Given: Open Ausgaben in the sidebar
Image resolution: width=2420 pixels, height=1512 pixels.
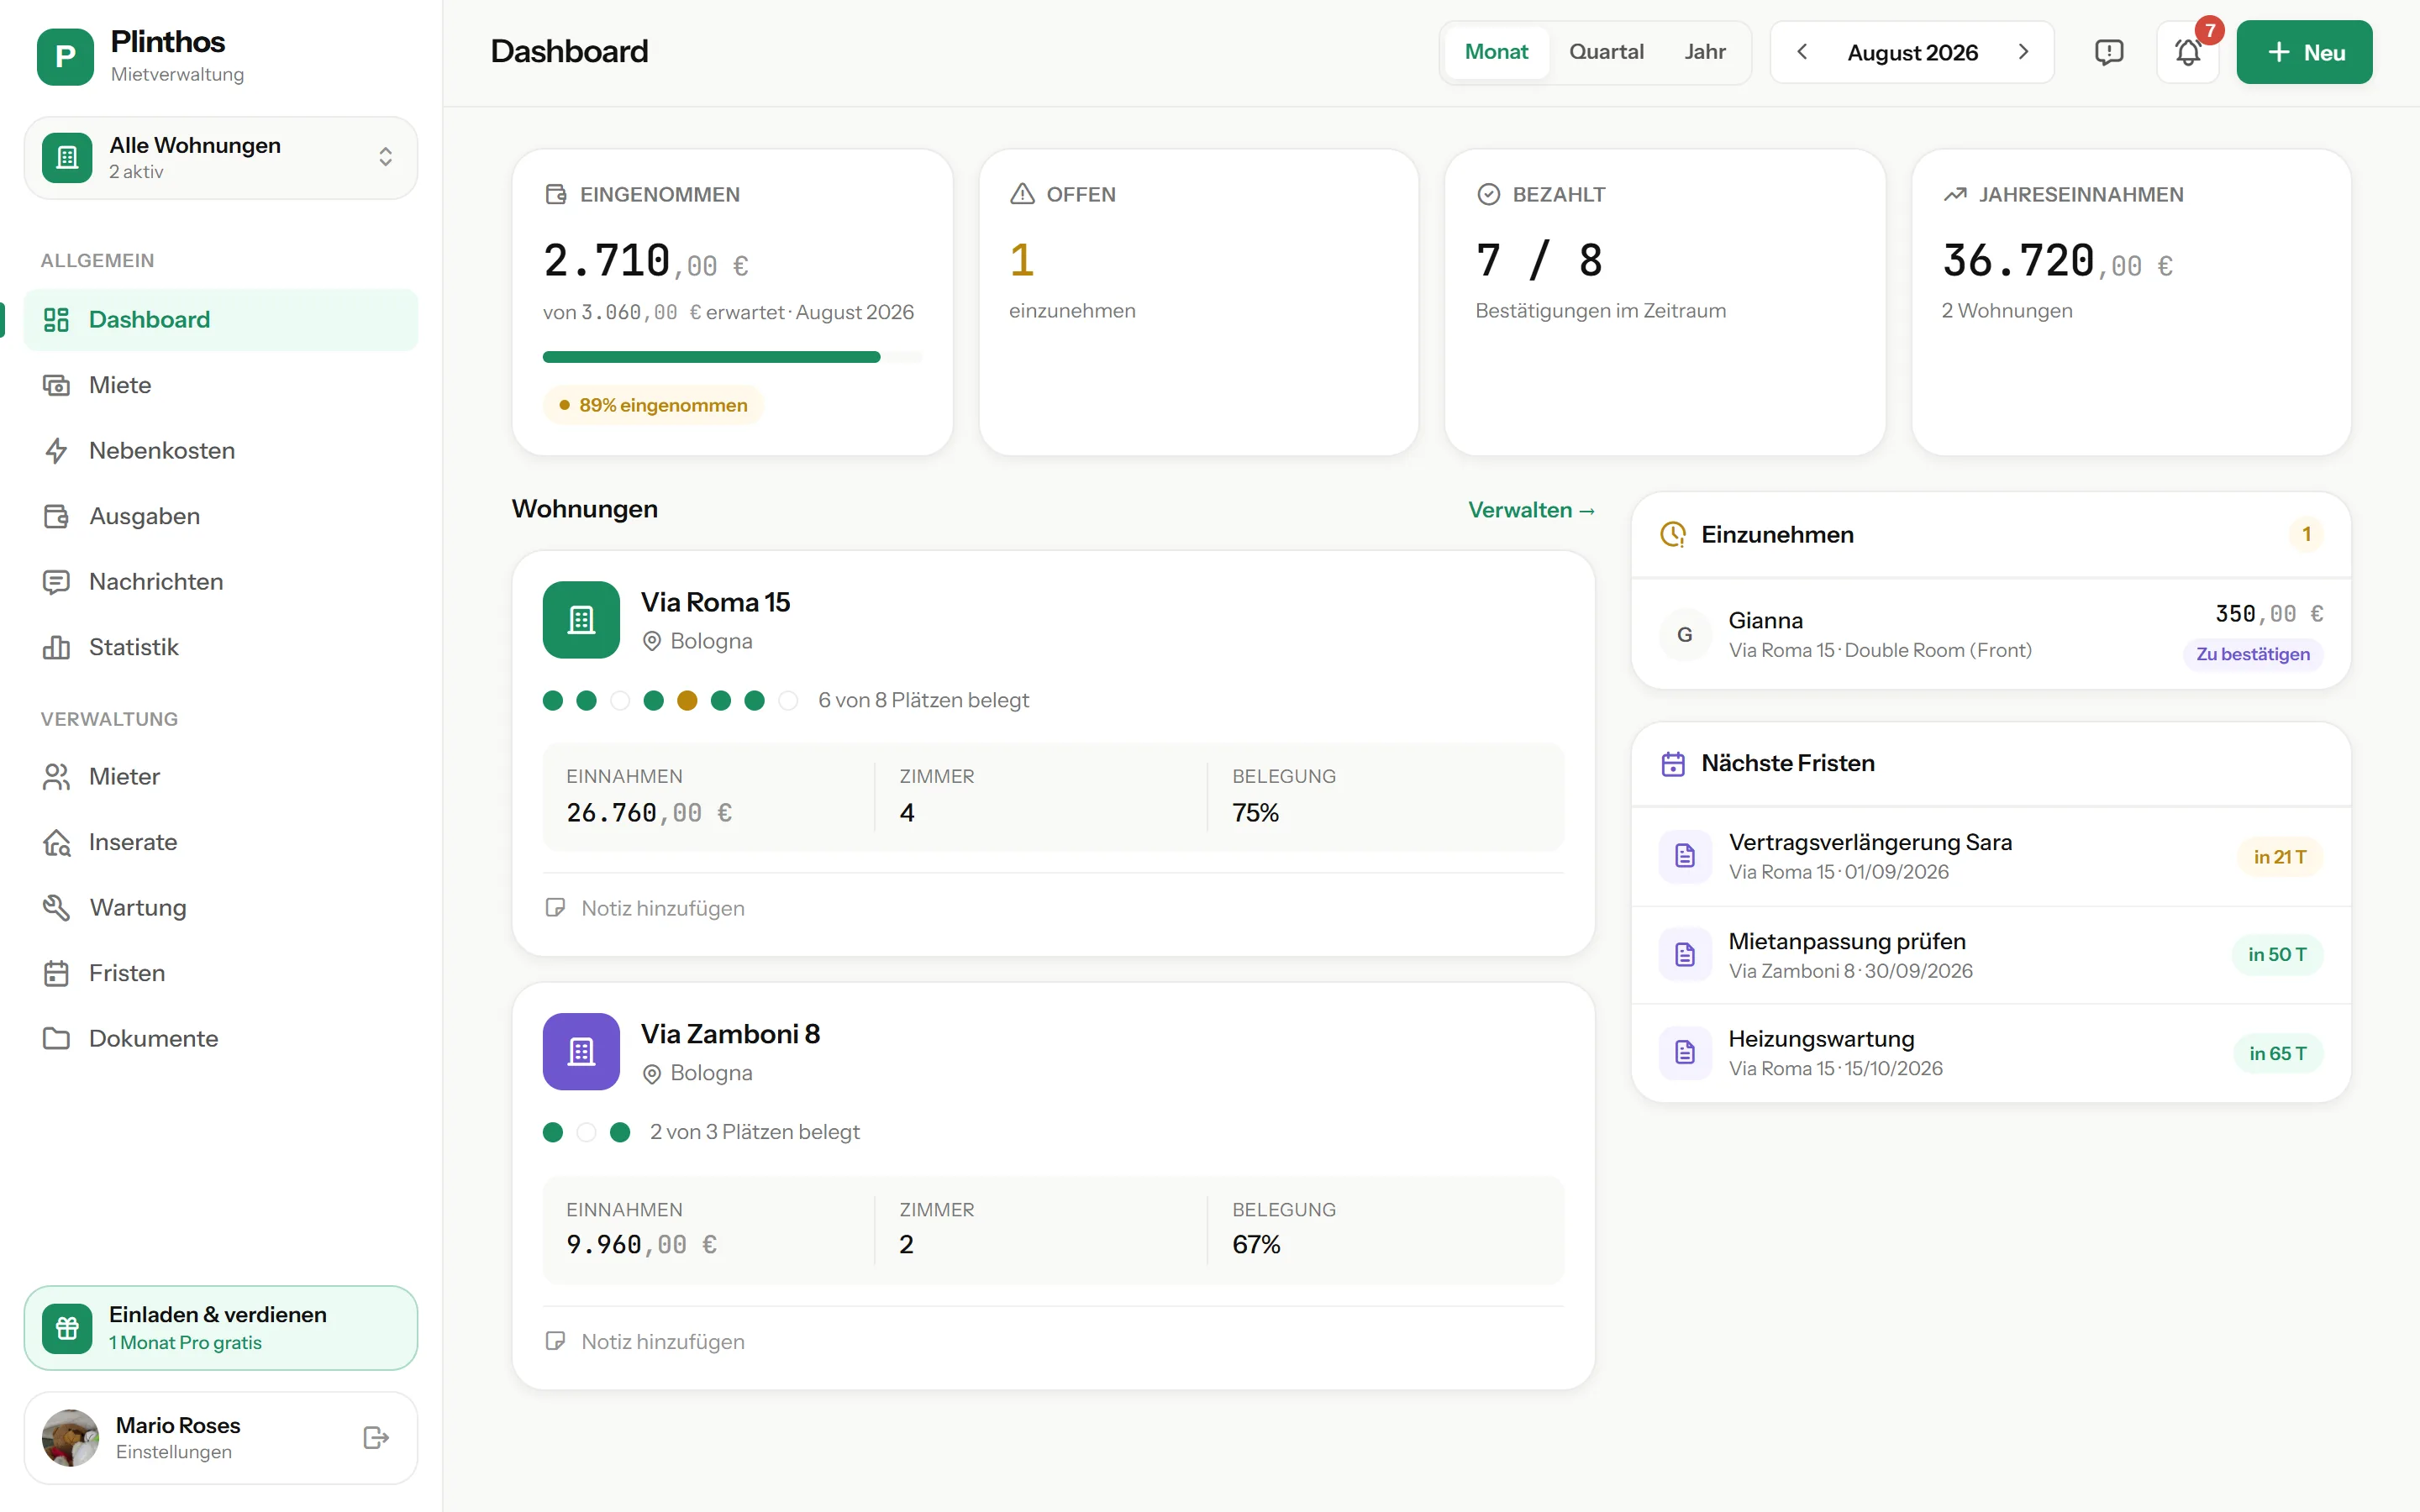Looking at the screenshot, I should [221, 516].
